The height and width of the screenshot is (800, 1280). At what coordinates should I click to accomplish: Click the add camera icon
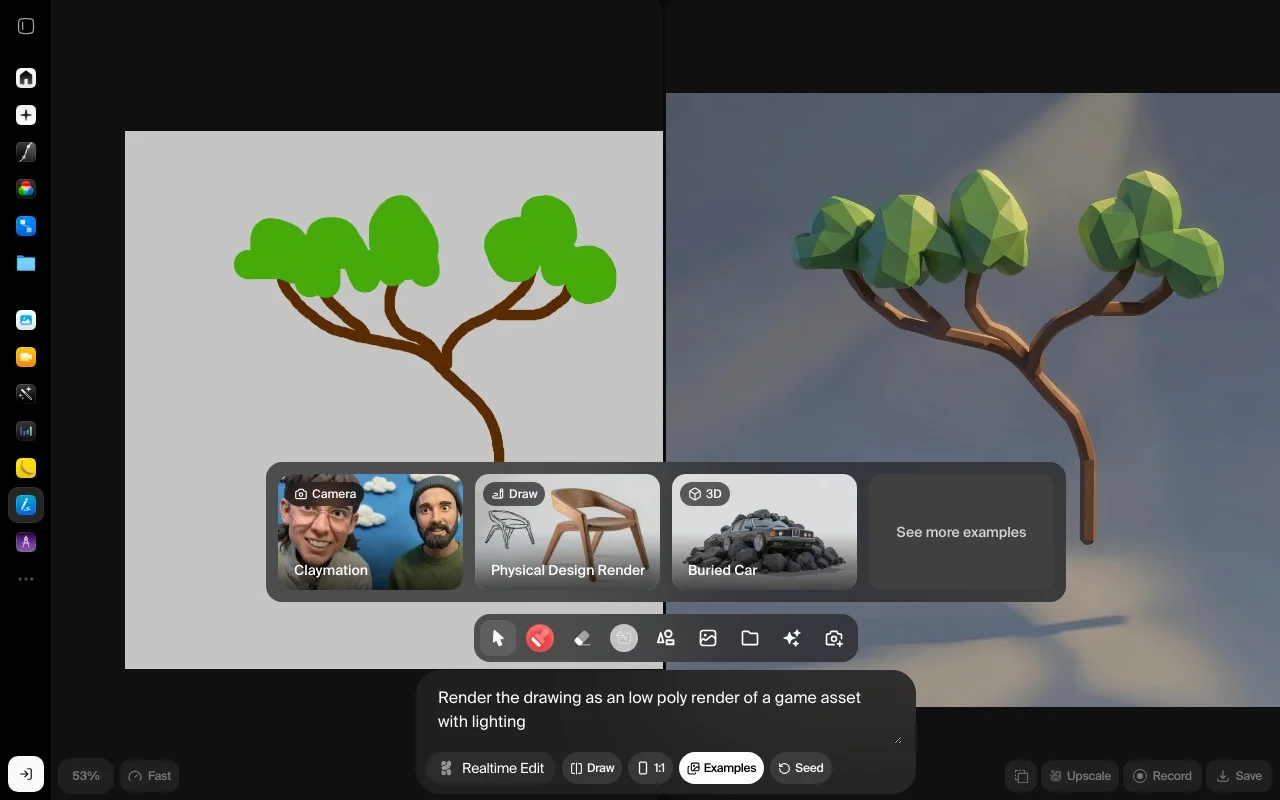pyautogui.click(x=834, y=638)
